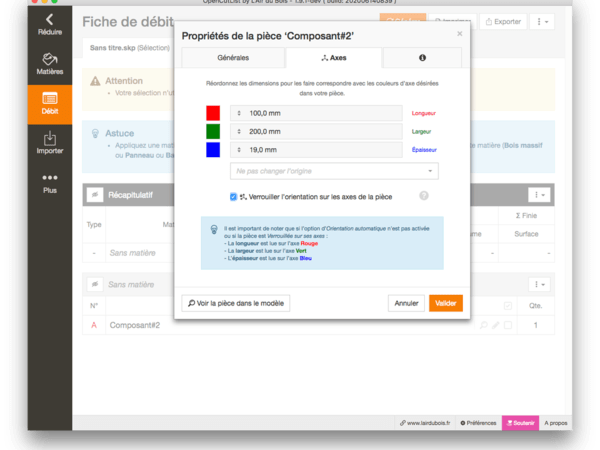Toggle the select-all checkbox in table header
This screenshot has height=450, width=600.
508,305
